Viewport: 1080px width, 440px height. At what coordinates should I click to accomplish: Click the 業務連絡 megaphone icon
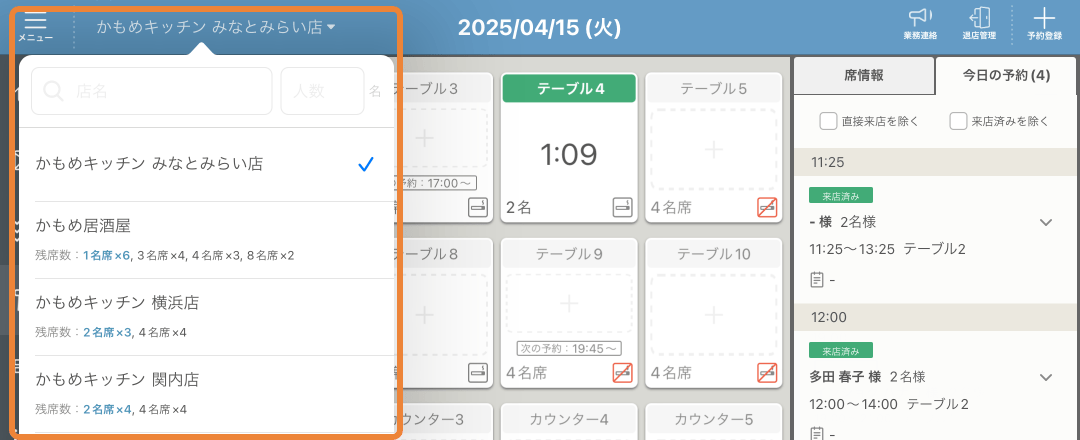(918, 20)
